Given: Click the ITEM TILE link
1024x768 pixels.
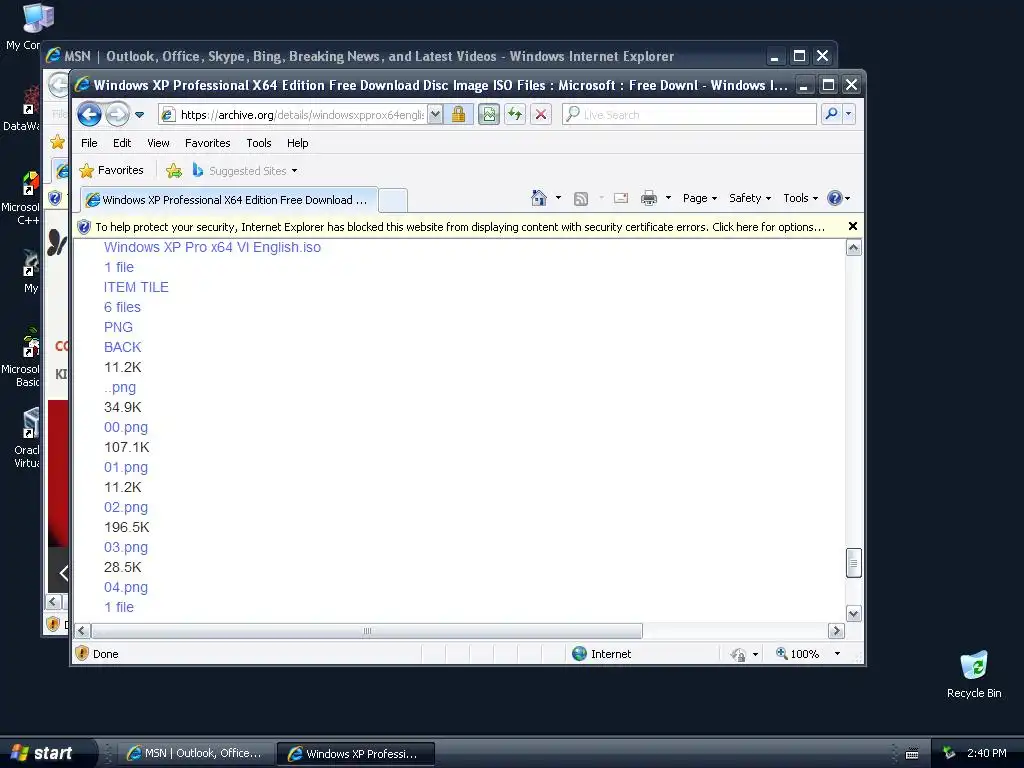Looking at the screenshot, I should (136, 287).
